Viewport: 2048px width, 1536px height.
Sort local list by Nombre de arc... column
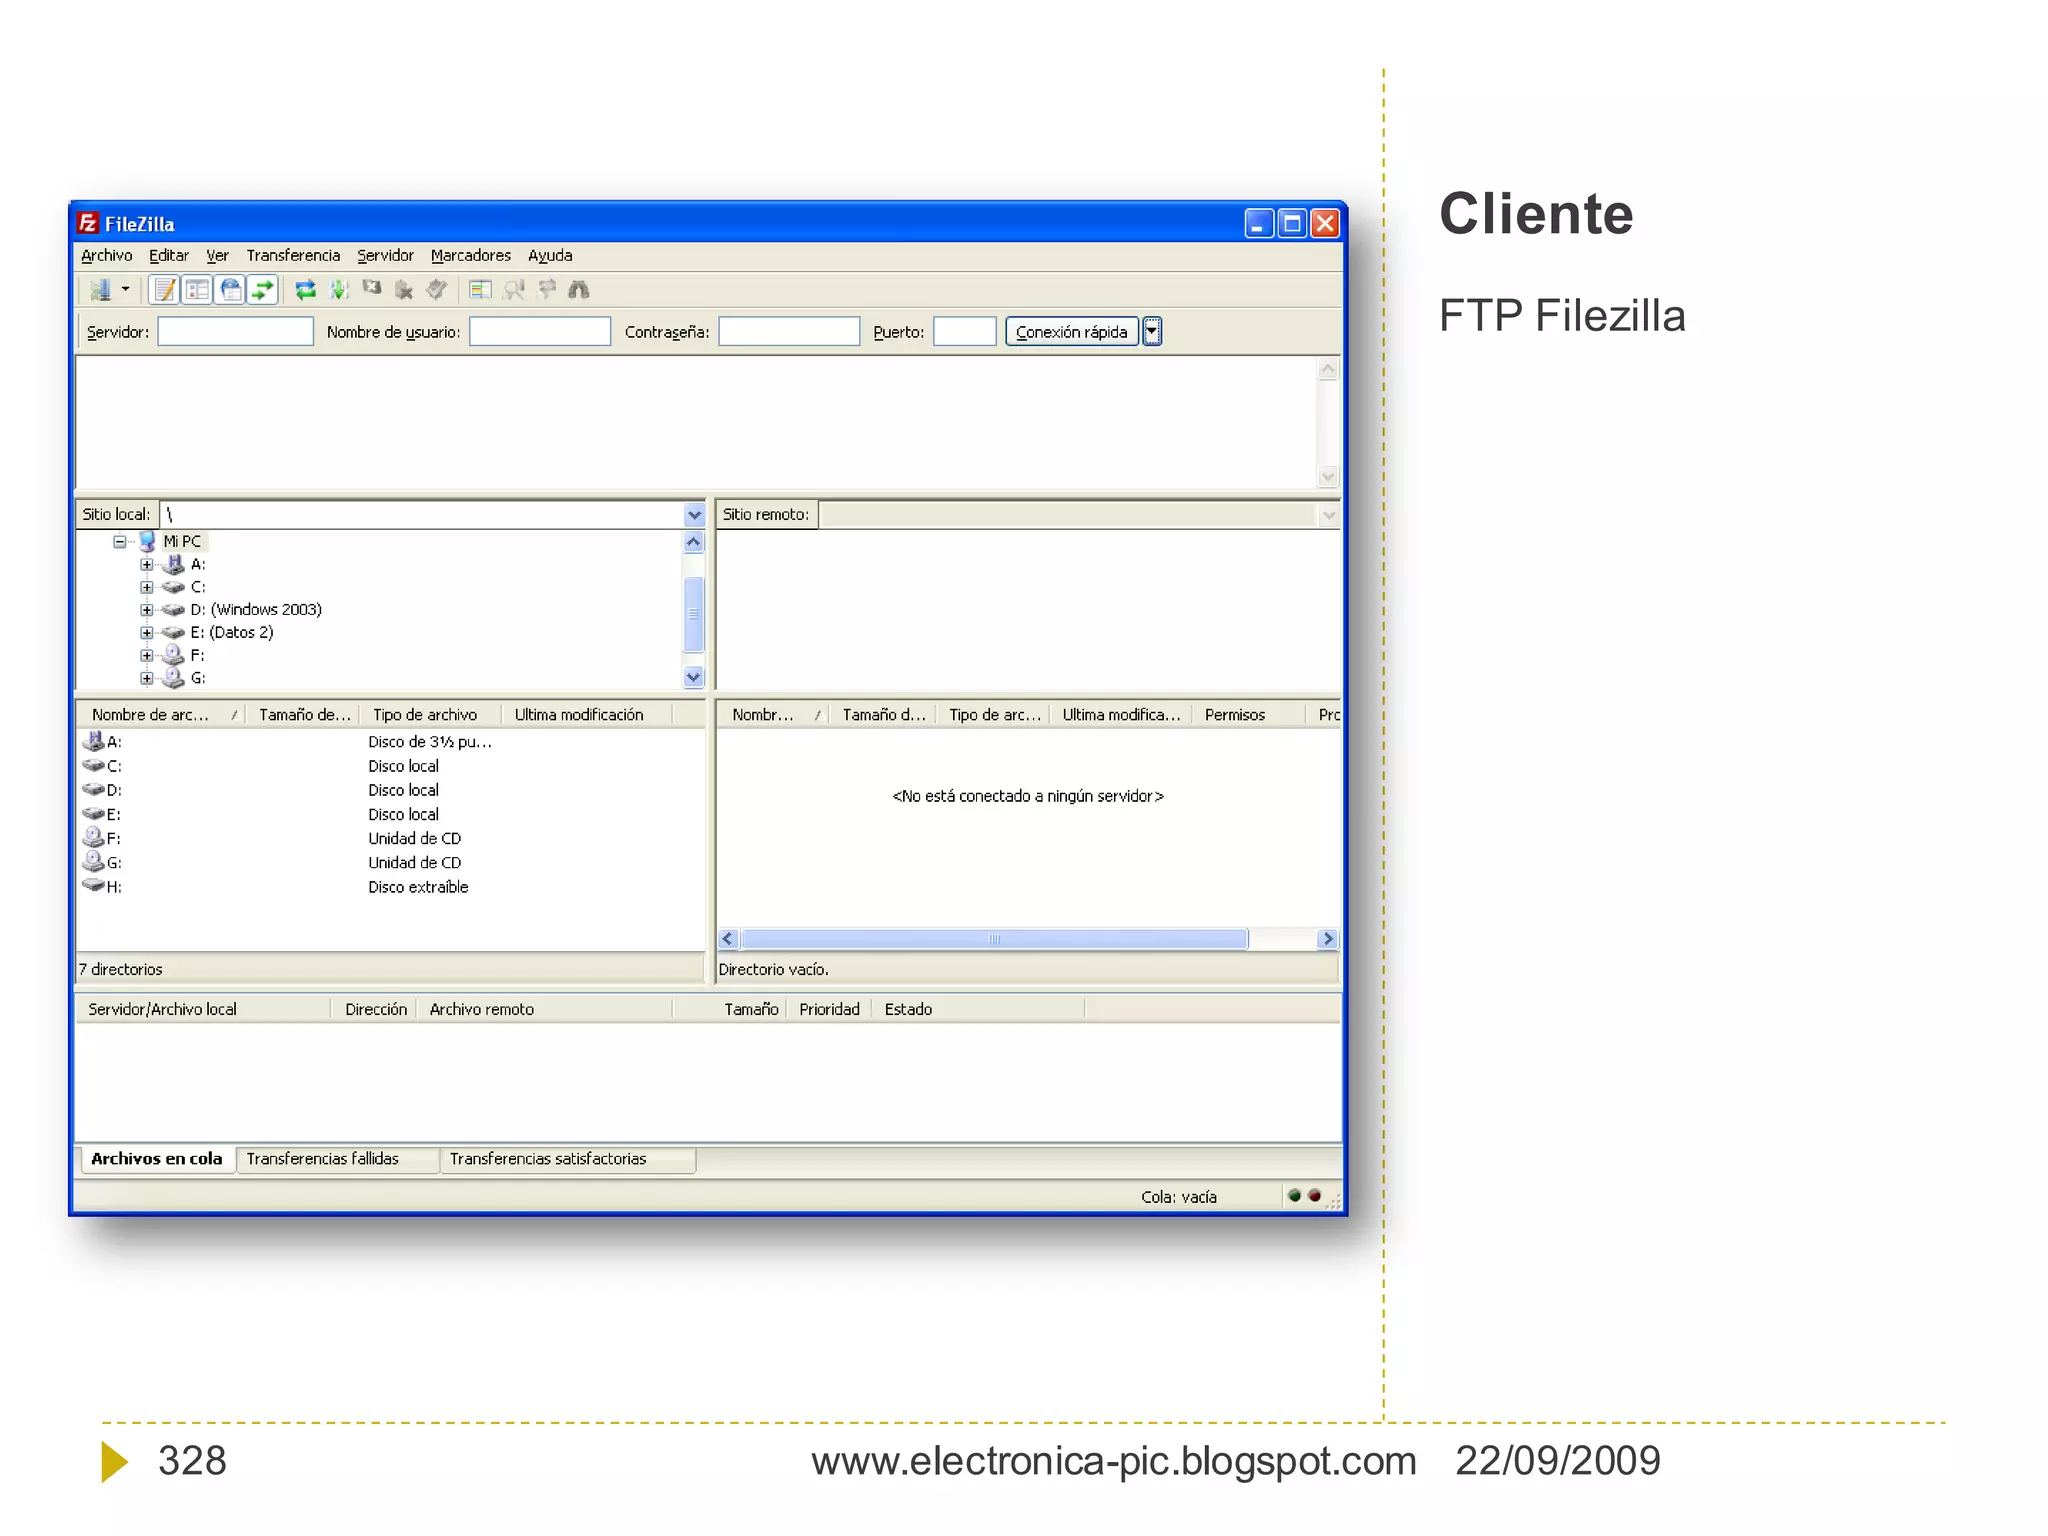[162, 715]
